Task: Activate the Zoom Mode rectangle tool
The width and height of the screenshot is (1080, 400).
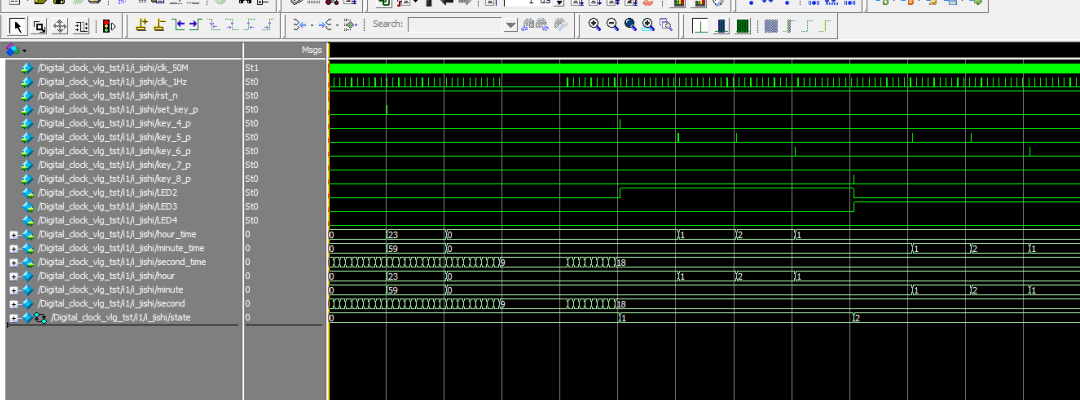Action: (x=39, y=25)
